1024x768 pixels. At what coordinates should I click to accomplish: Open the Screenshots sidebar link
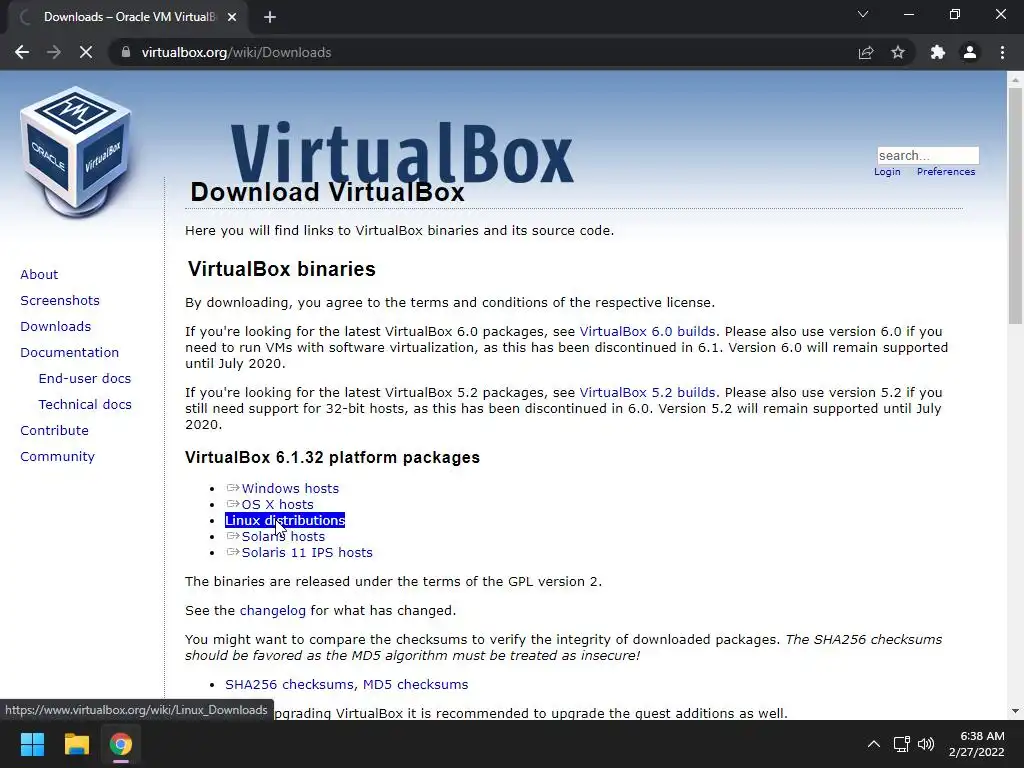pos(60,300)
